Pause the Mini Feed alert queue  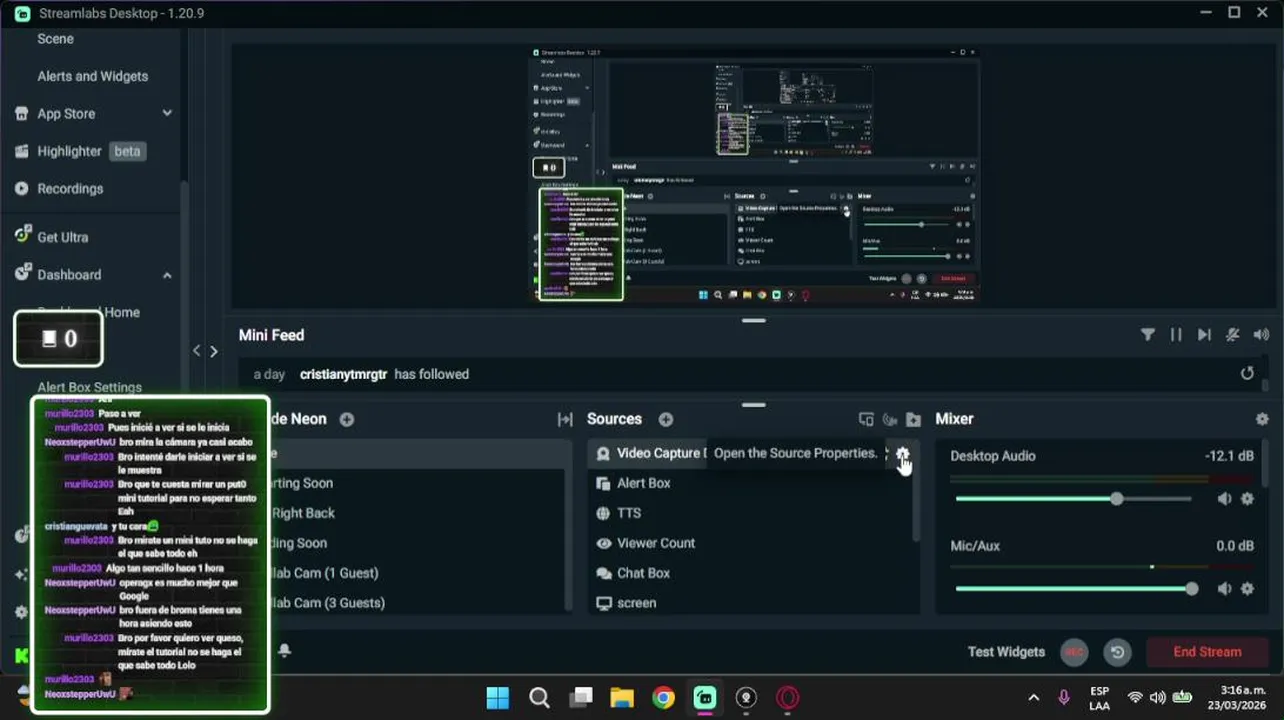[x=1176, y=335]
